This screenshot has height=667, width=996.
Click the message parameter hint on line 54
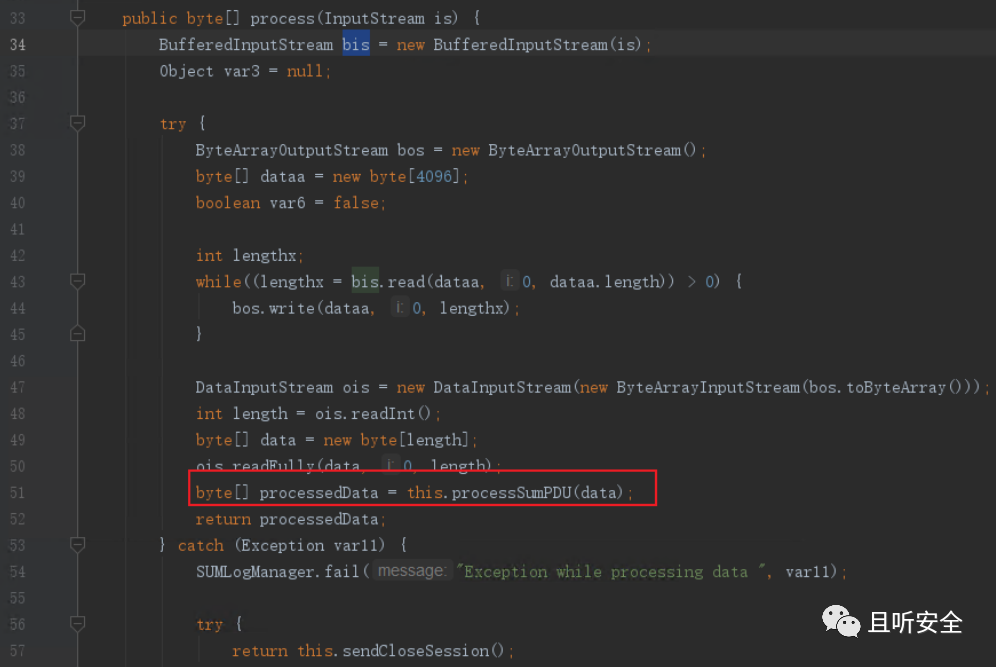(x=412, y=571)
